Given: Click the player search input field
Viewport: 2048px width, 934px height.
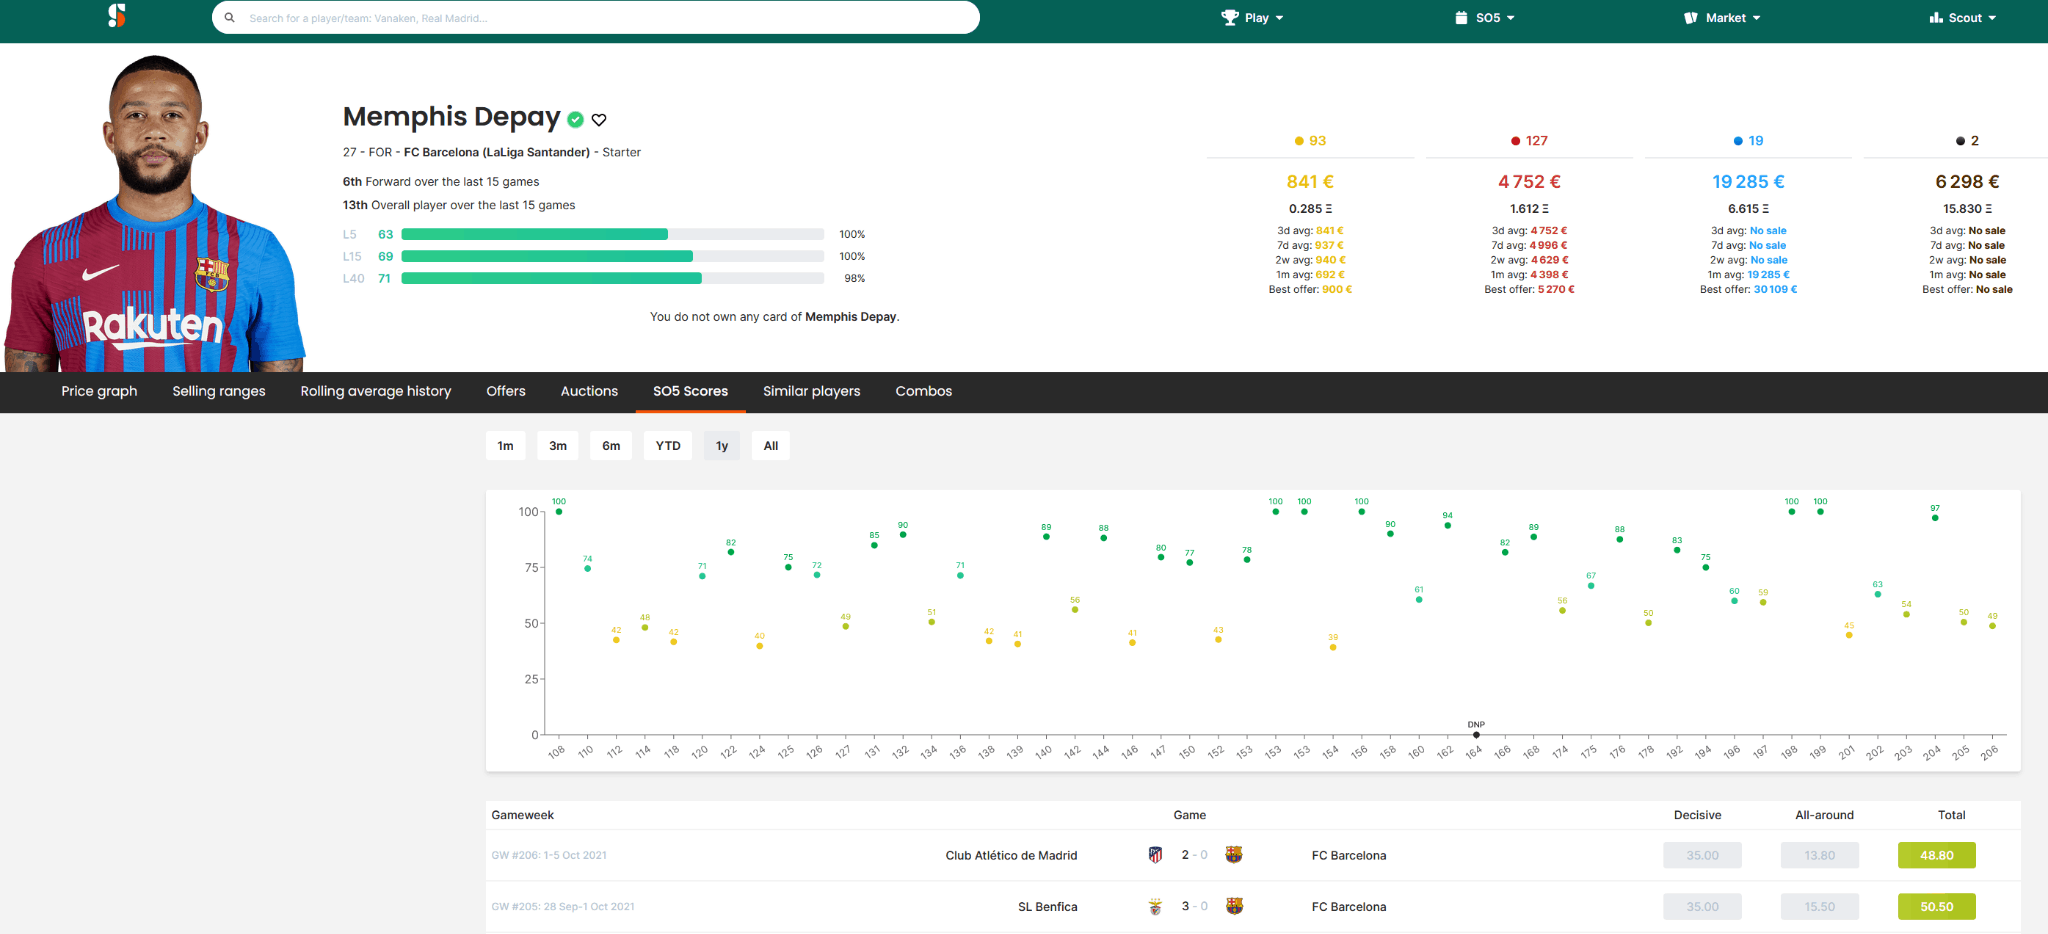Looking at the screenshot, I should pyautogui.click(x=600, y=18).
